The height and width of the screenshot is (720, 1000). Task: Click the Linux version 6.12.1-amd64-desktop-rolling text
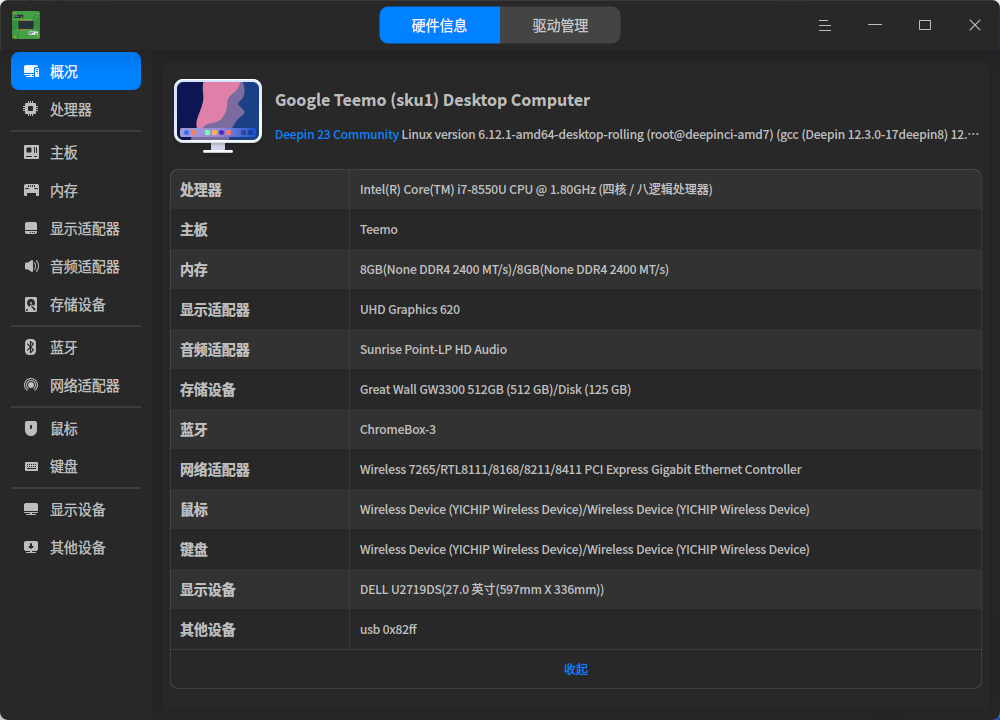tap(522, 135)
